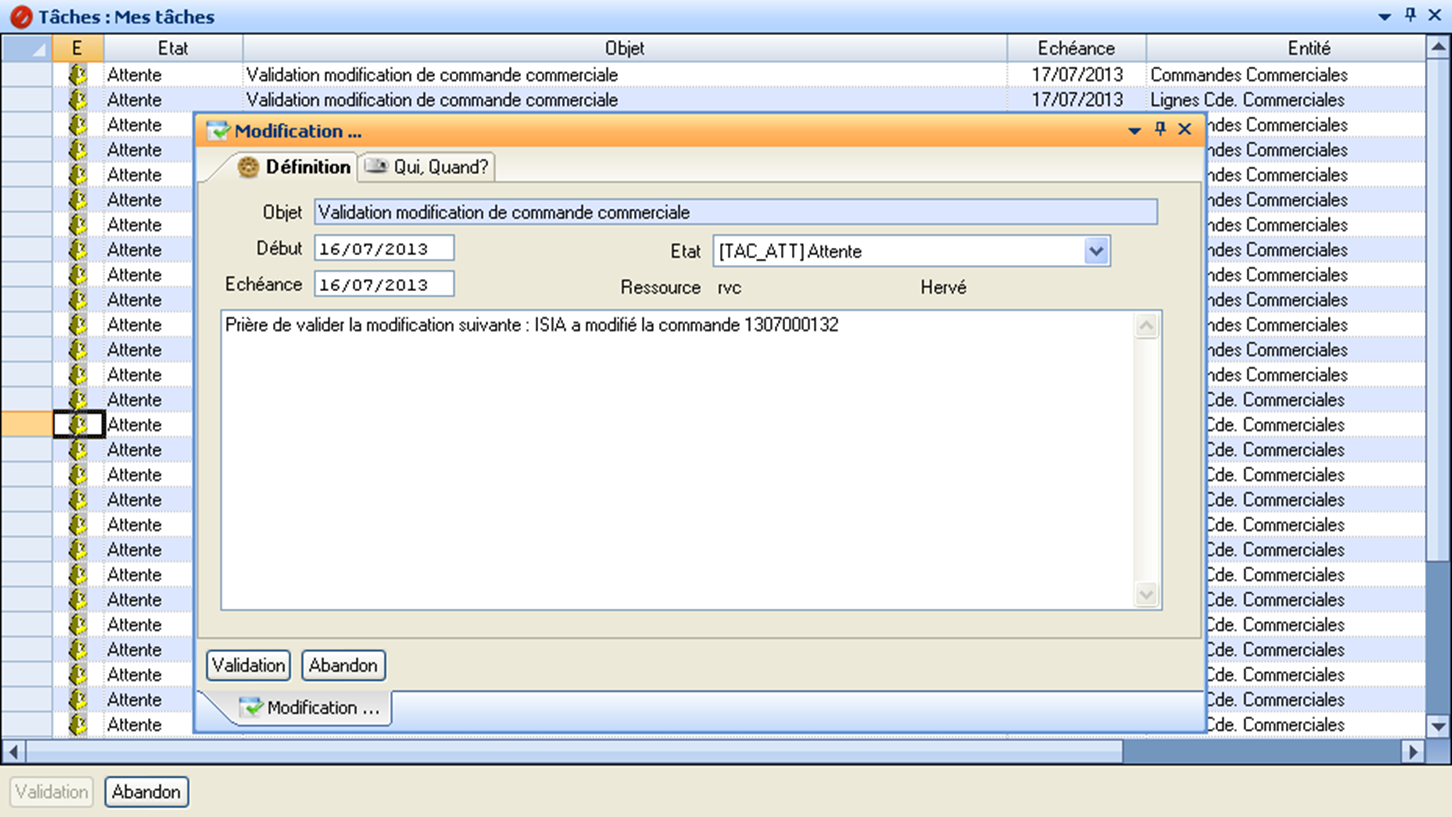
Task: Click the Modification tab icon at the dialog bottom
Action: point(251,707)
